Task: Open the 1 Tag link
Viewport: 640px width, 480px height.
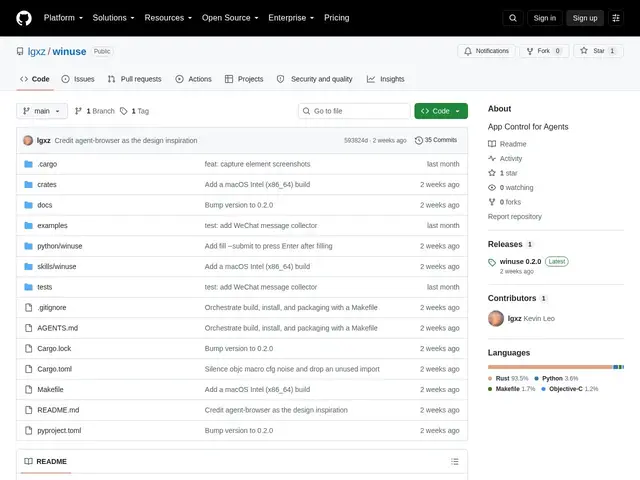Action: tap(134, 111)
